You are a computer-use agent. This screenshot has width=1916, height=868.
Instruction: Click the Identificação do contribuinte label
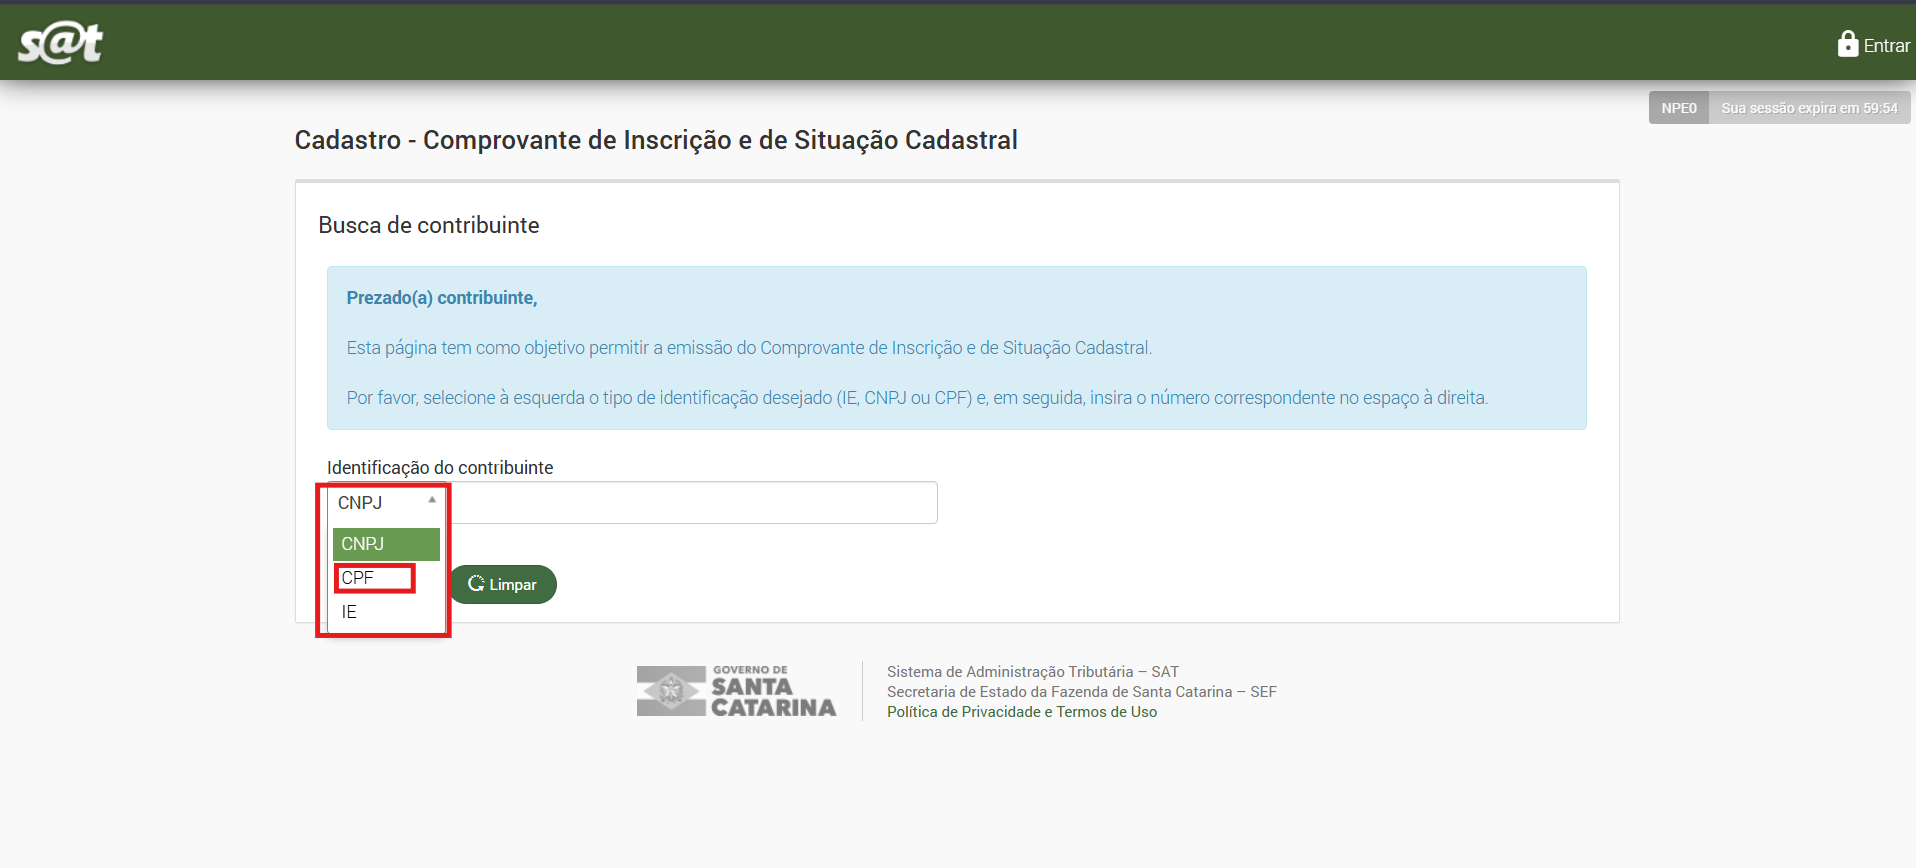point(439,468)
